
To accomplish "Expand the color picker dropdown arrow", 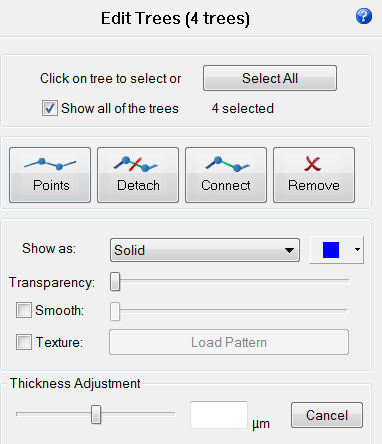I will (357, 249).
